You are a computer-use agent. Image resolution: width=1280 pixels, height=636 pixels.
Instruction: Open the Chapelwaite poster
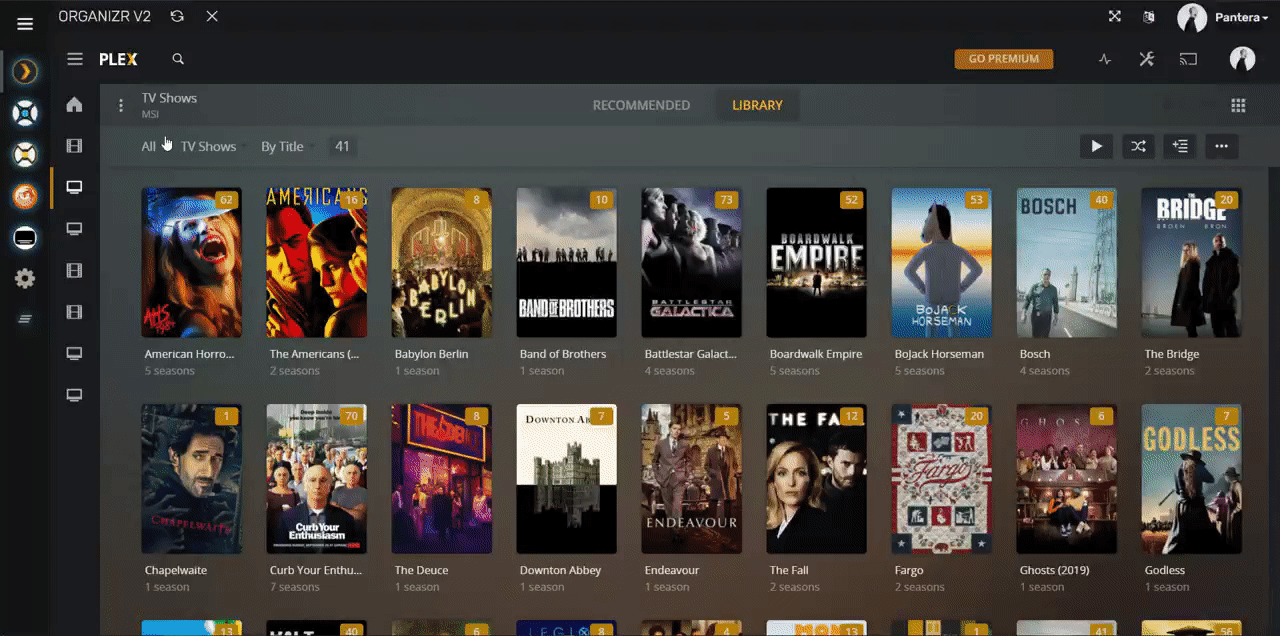pyautogui.click(x=191, y=479)
